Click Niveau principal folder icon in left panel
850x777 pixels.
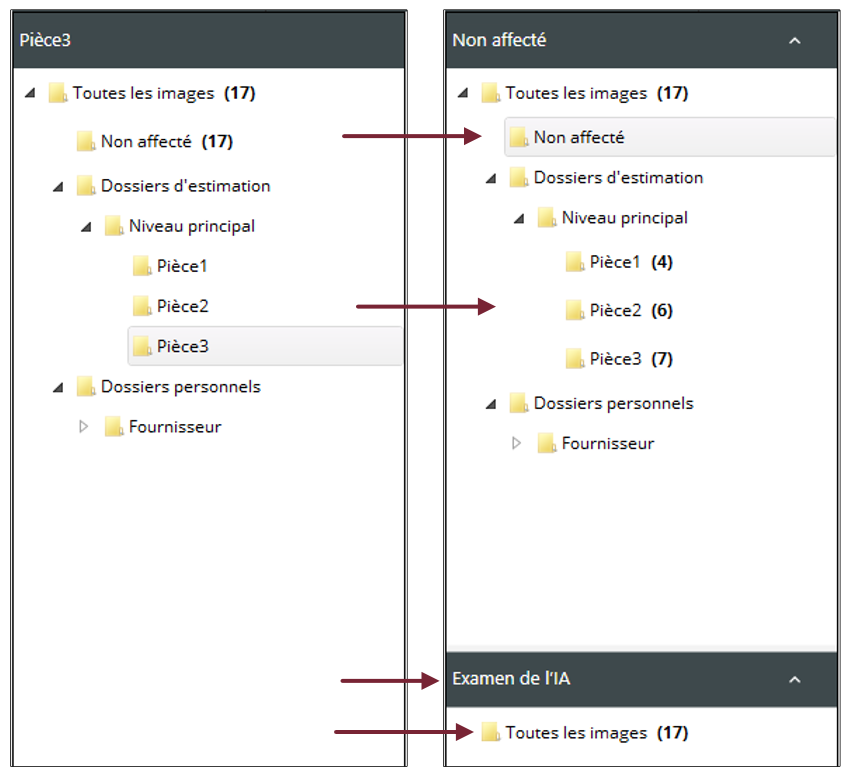coord(114,227)
